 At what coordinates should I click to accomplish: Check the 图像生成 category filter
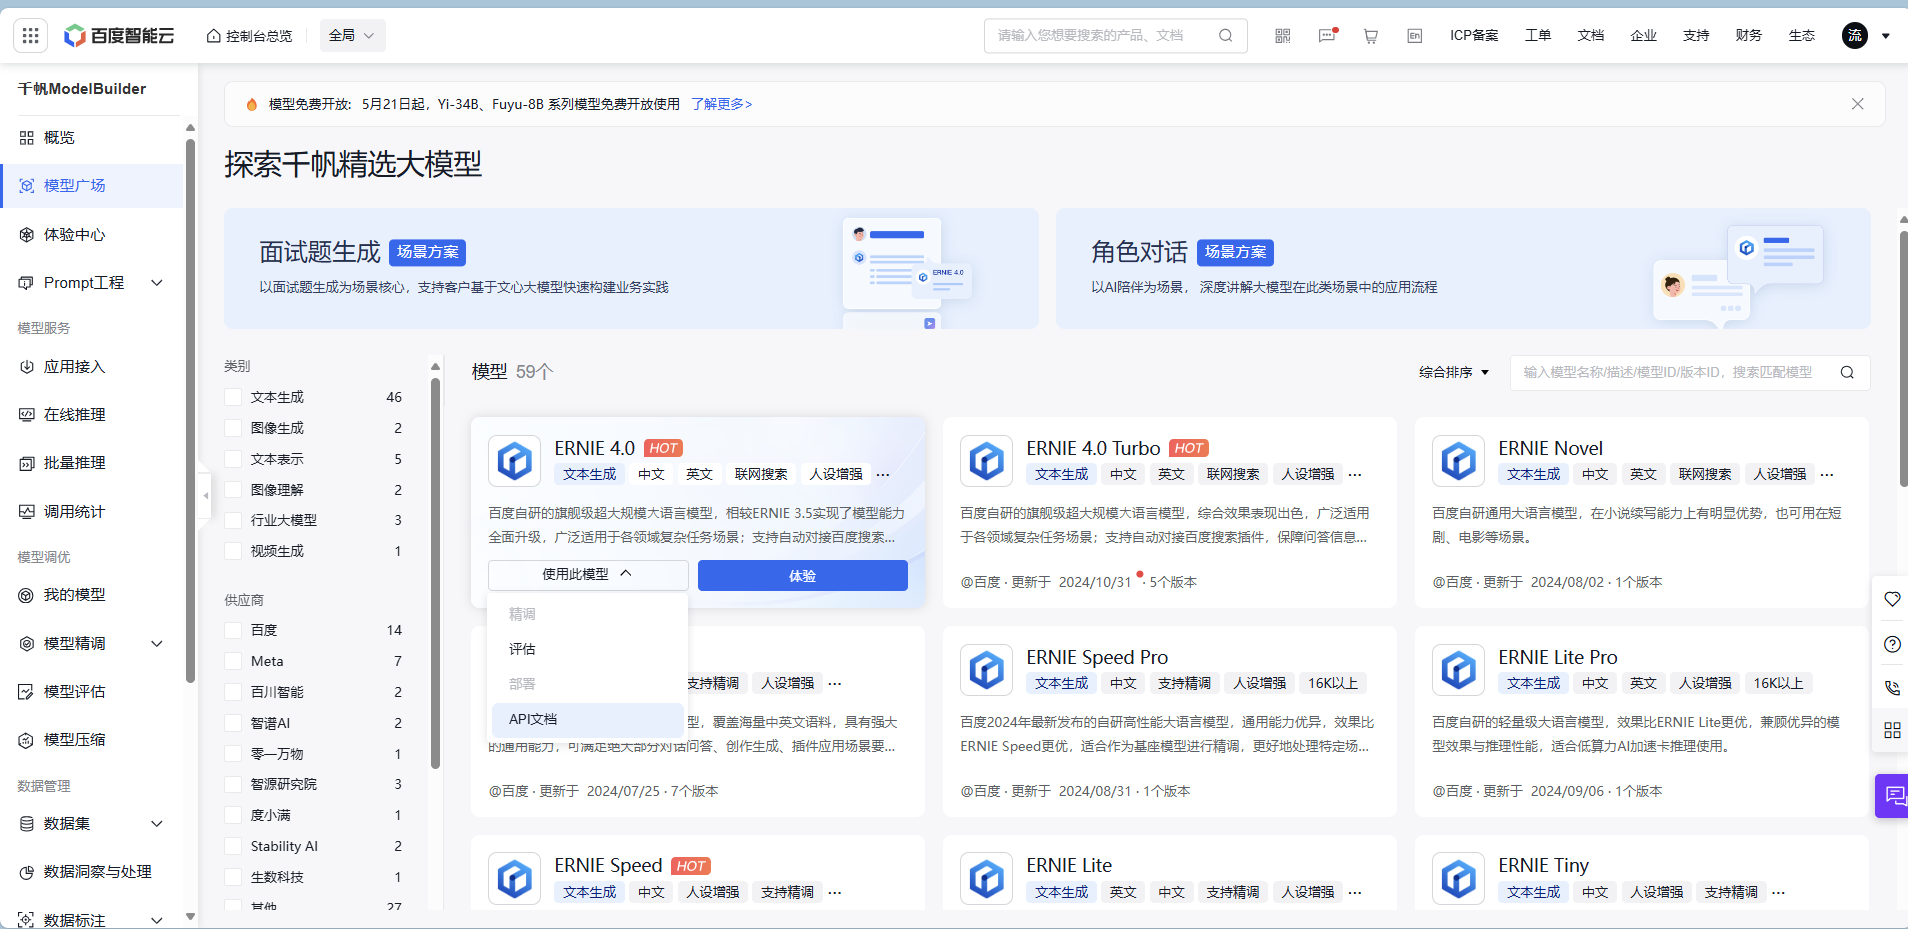pos(233,428)
